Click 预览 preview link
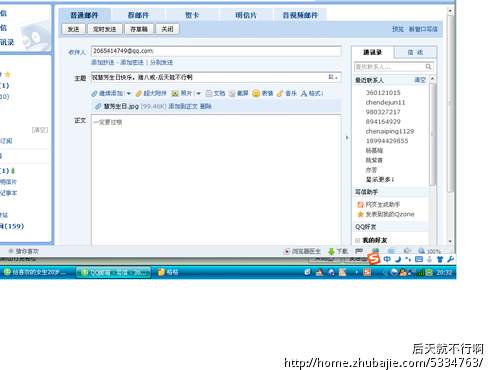The height and width of the screenshot is (370, 493). click(x=398, y=29)
